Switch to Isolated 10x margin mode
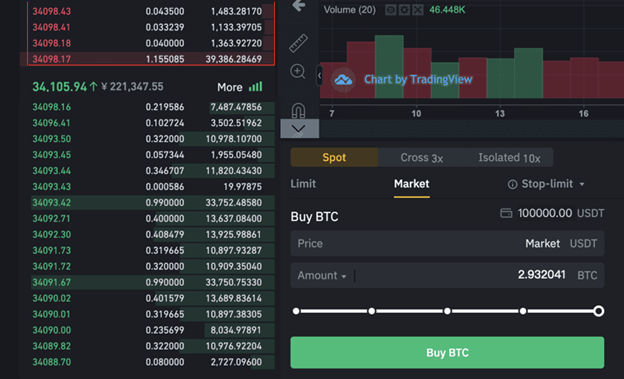The image size is (624, 379). (x=509, y=158)
